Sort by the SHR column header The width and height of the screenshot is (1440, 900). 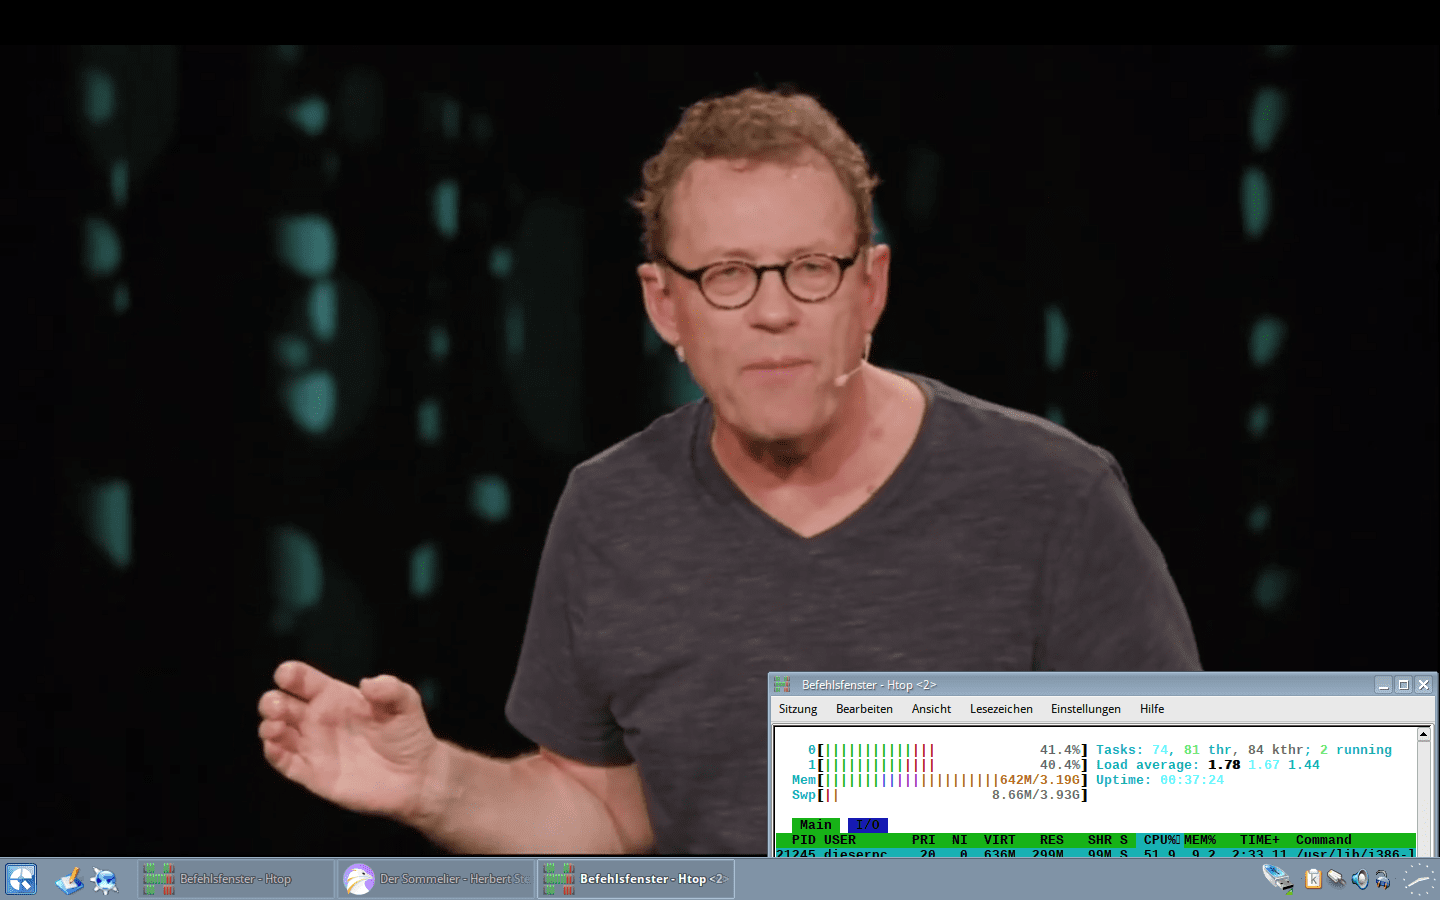1100,840
